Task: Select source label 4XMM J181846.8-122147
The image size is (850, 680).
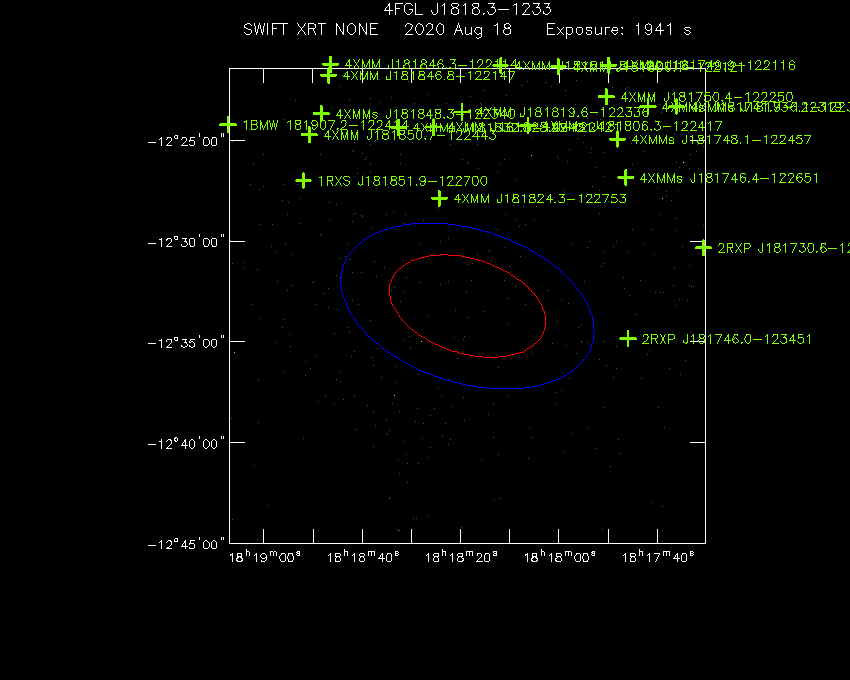Action: tap(429, 76)
